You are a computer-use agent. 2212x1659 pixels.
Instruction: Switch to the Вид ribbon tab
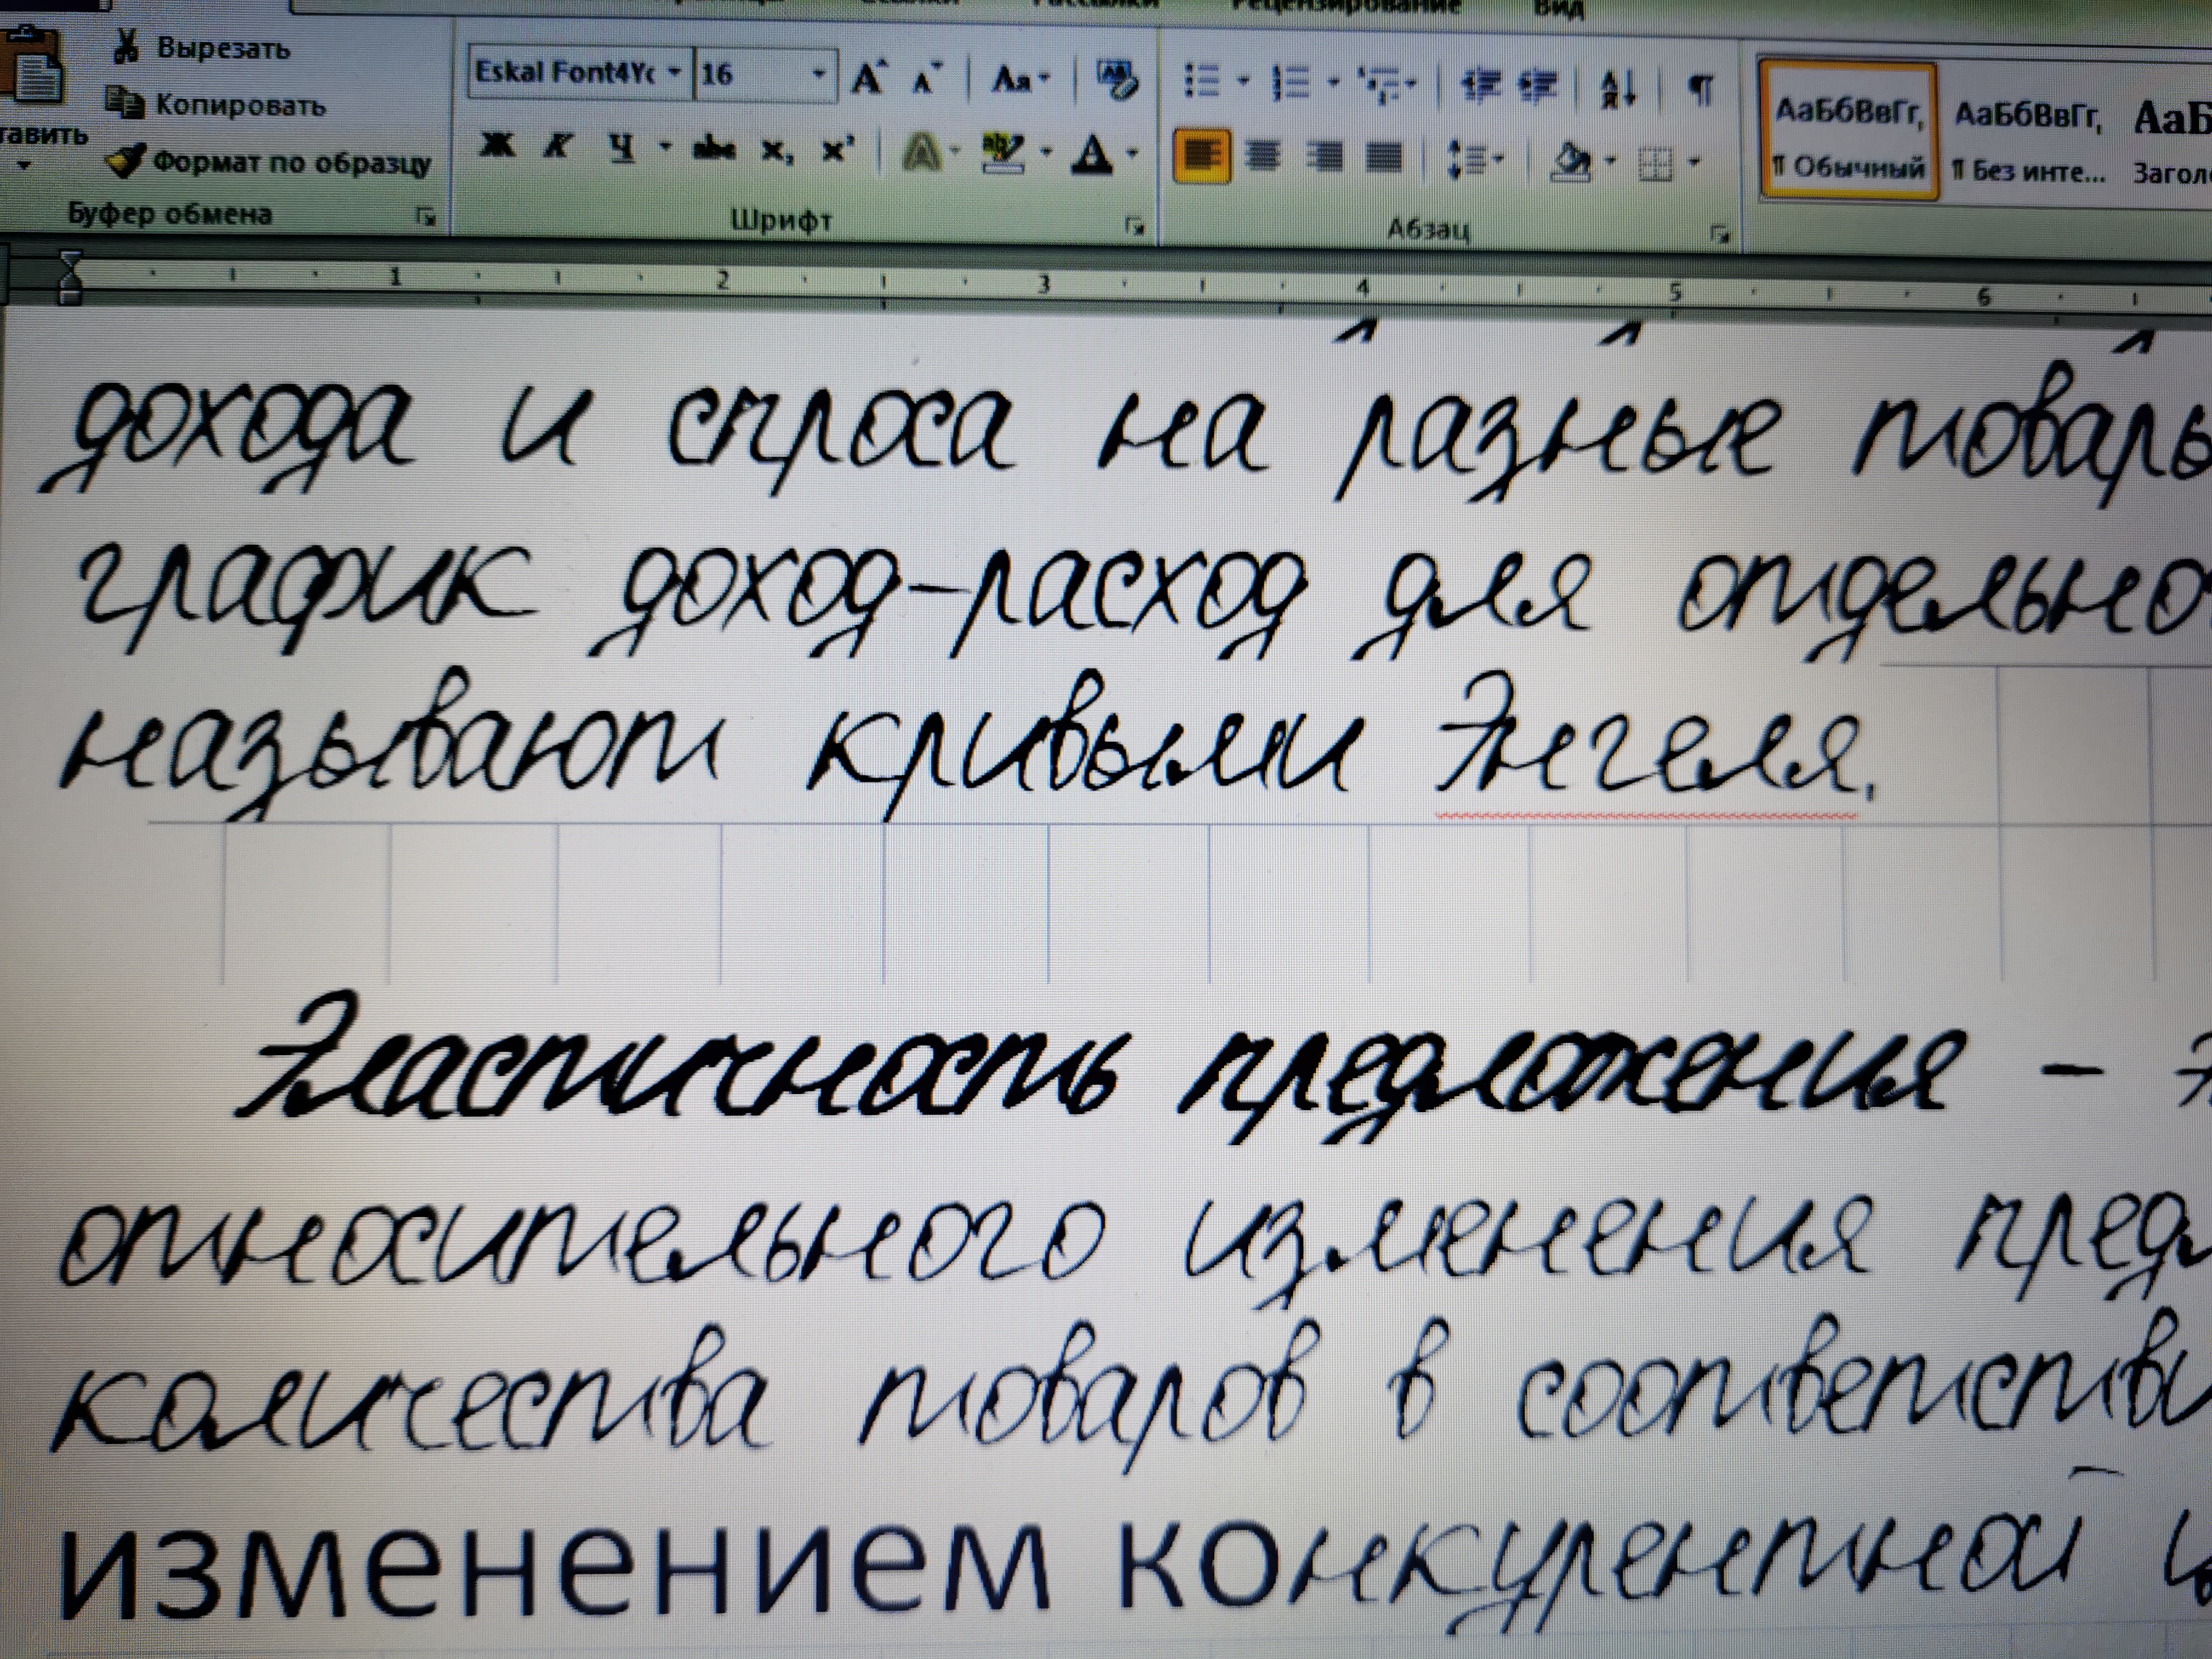click(1558, 9)
